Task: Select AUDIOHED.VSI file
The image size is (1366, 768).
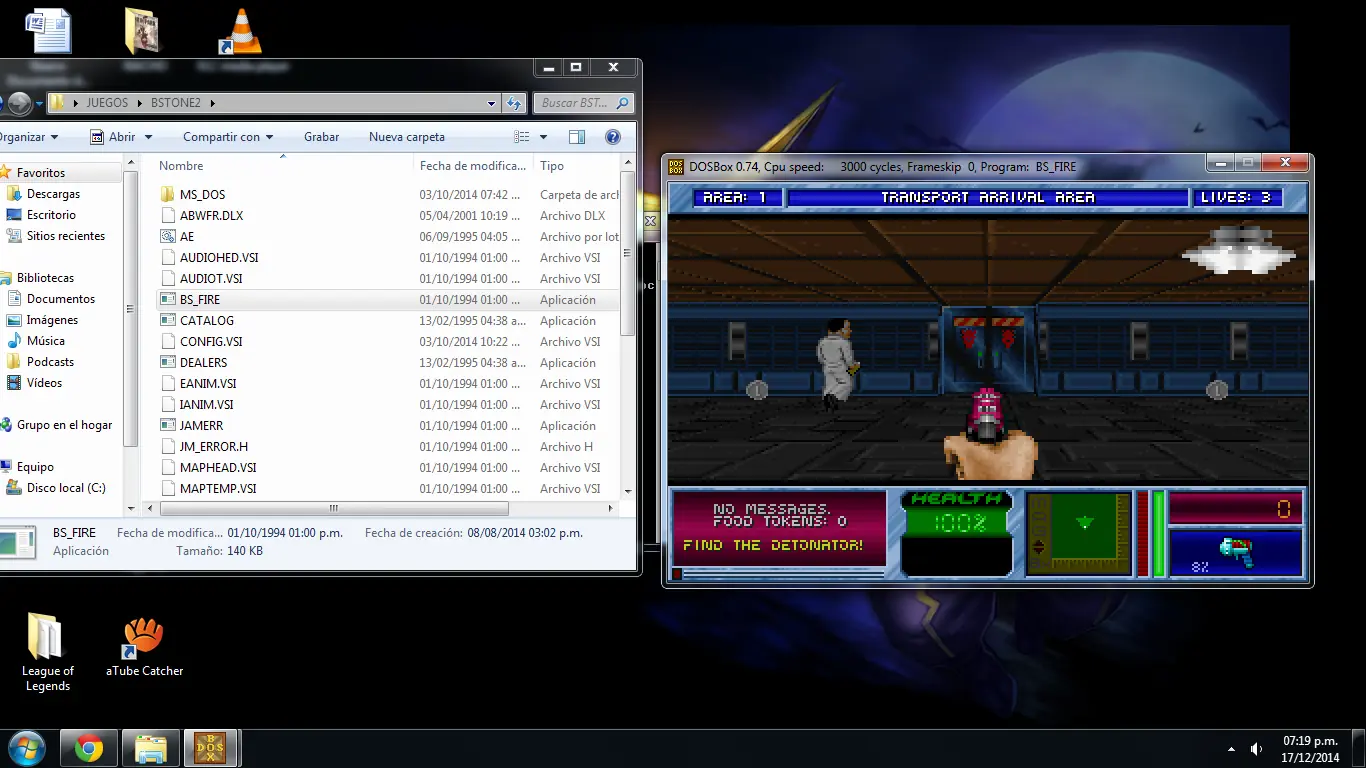Action: [x=219, y=258]
